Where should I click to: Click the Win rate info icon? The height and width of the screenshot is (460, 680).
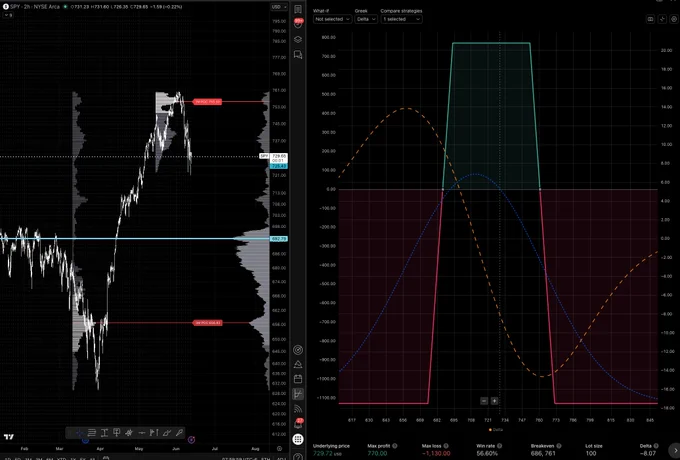[500, 446]
